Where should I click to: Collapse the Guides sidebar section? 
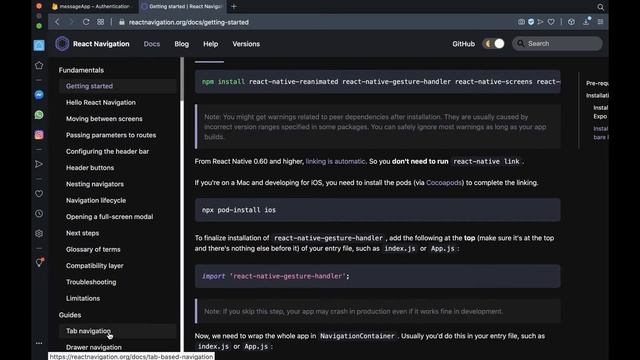click(70, 315)
